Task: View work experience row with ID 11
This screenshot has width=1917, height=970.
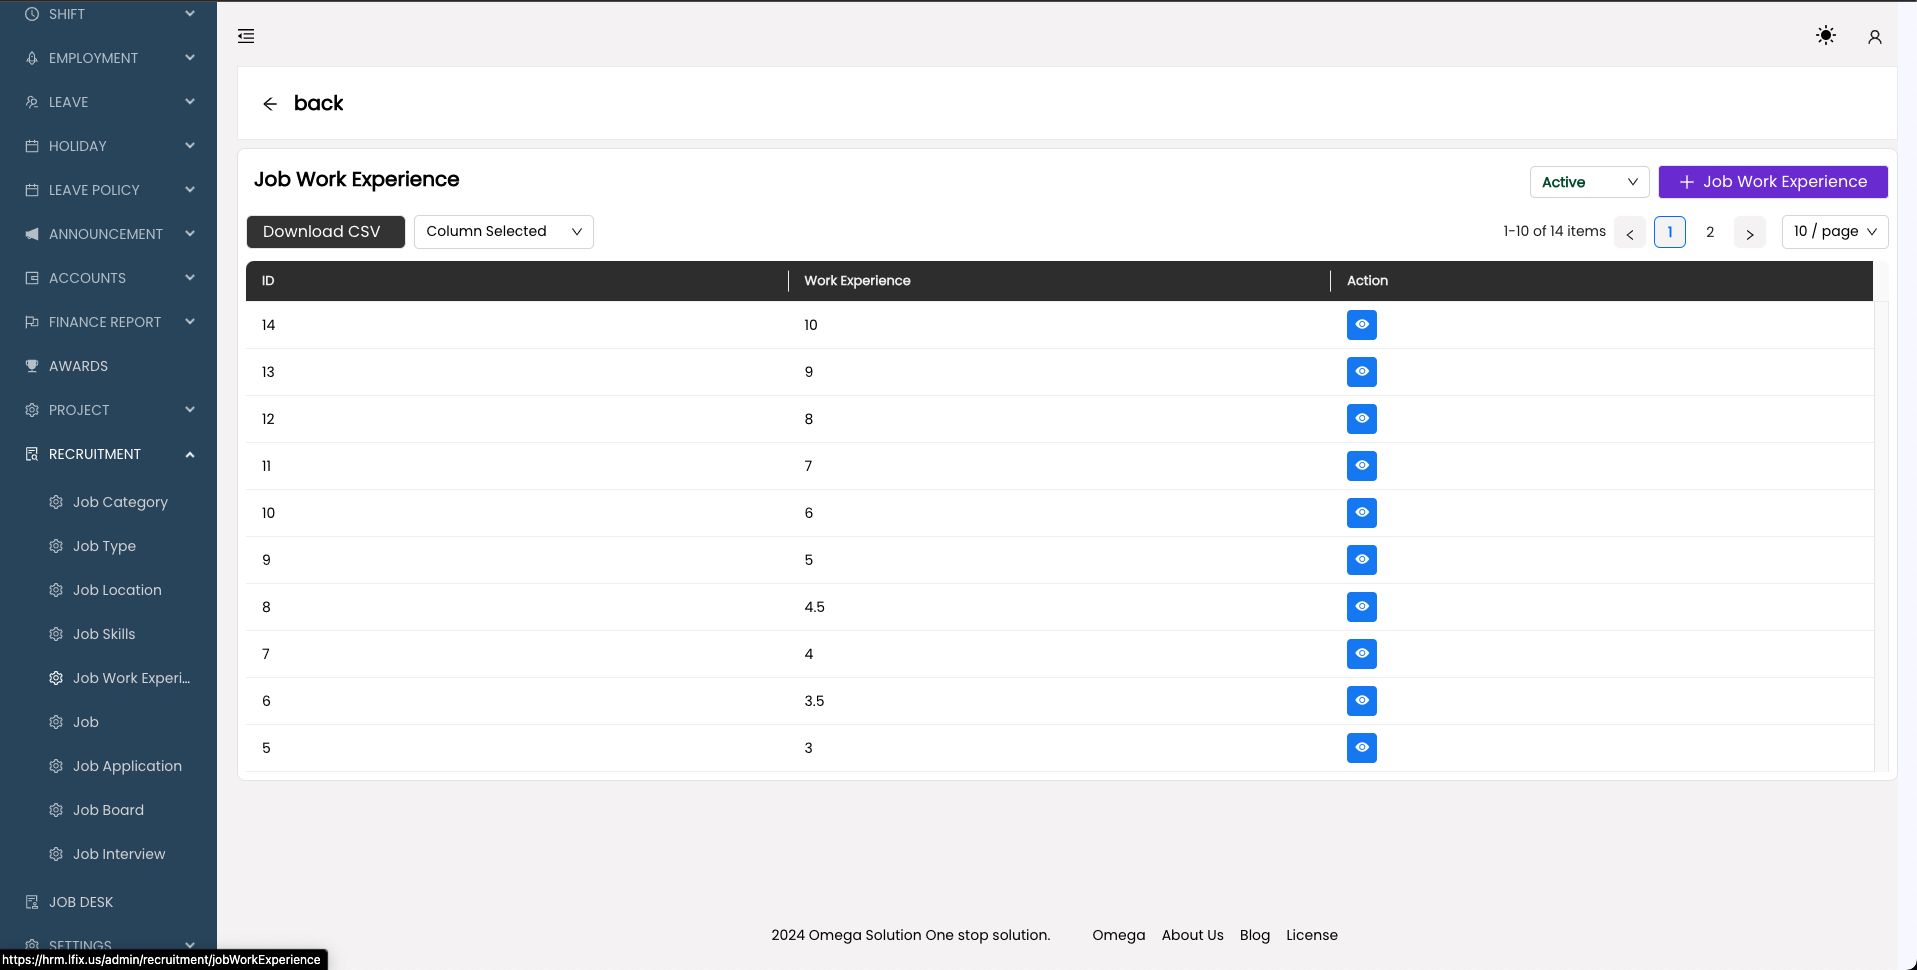Action: (1361, 466)
